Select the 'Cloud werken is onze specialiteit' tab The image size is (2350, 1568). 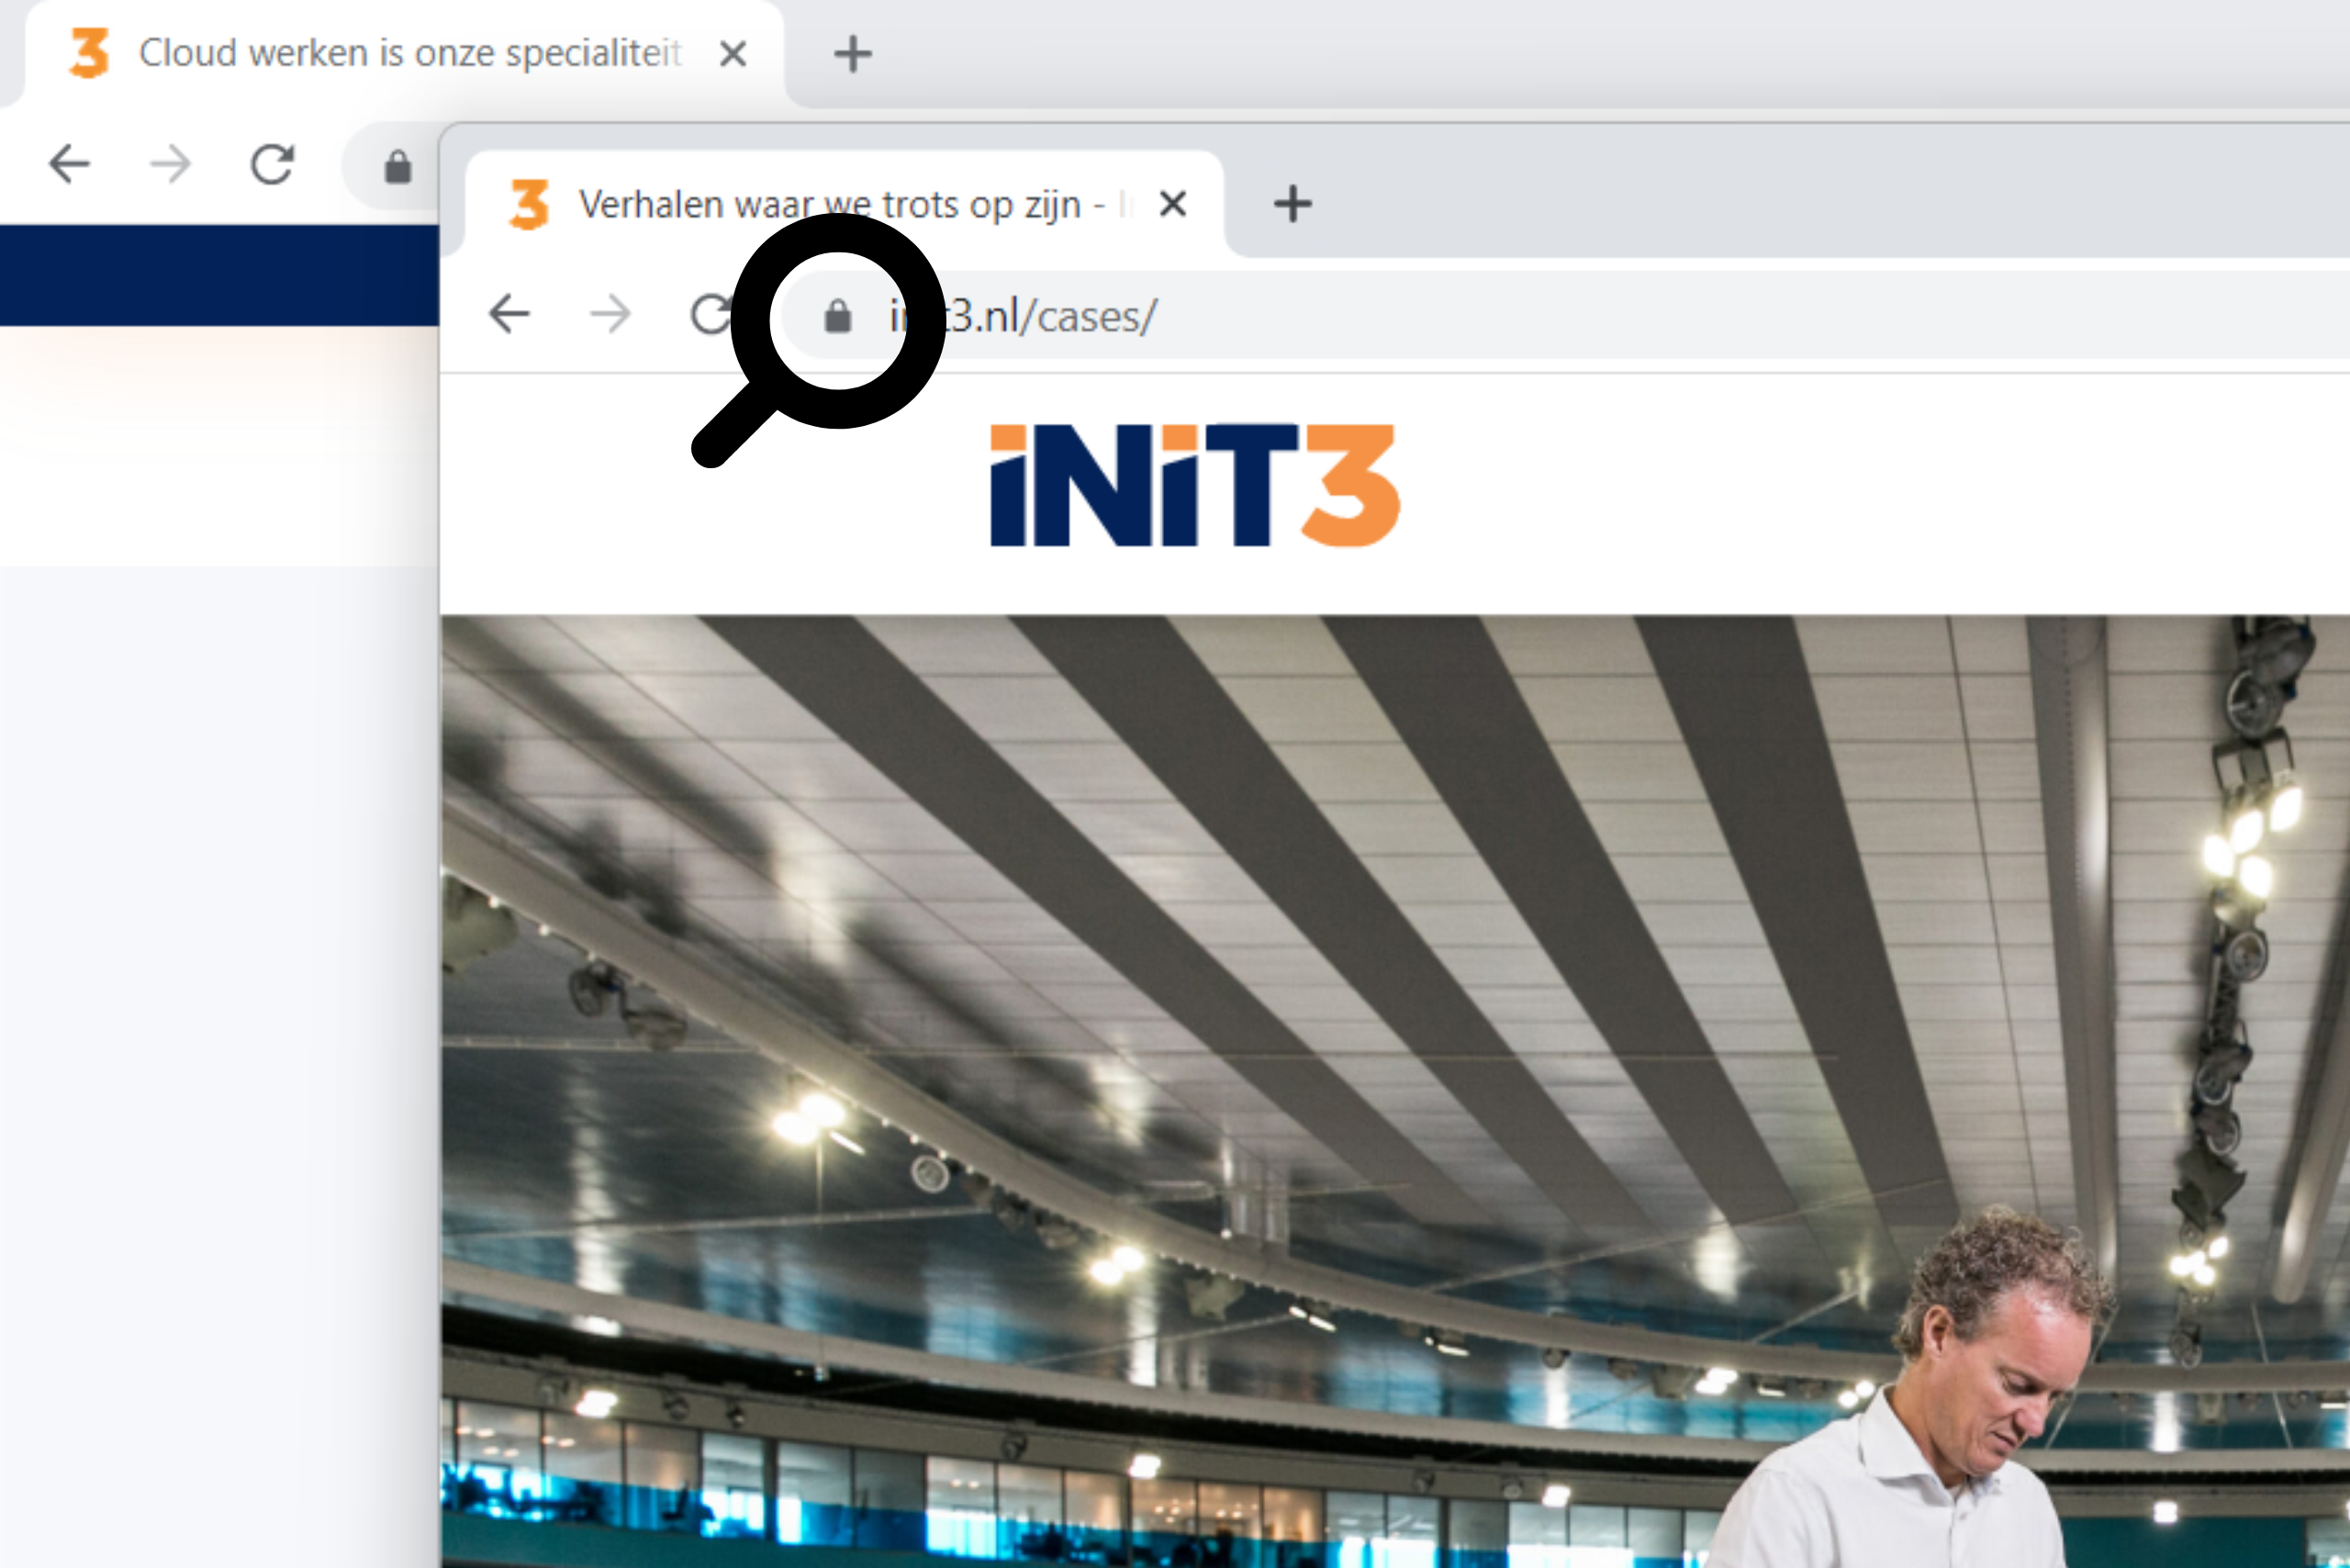click(x=405, y=53)
